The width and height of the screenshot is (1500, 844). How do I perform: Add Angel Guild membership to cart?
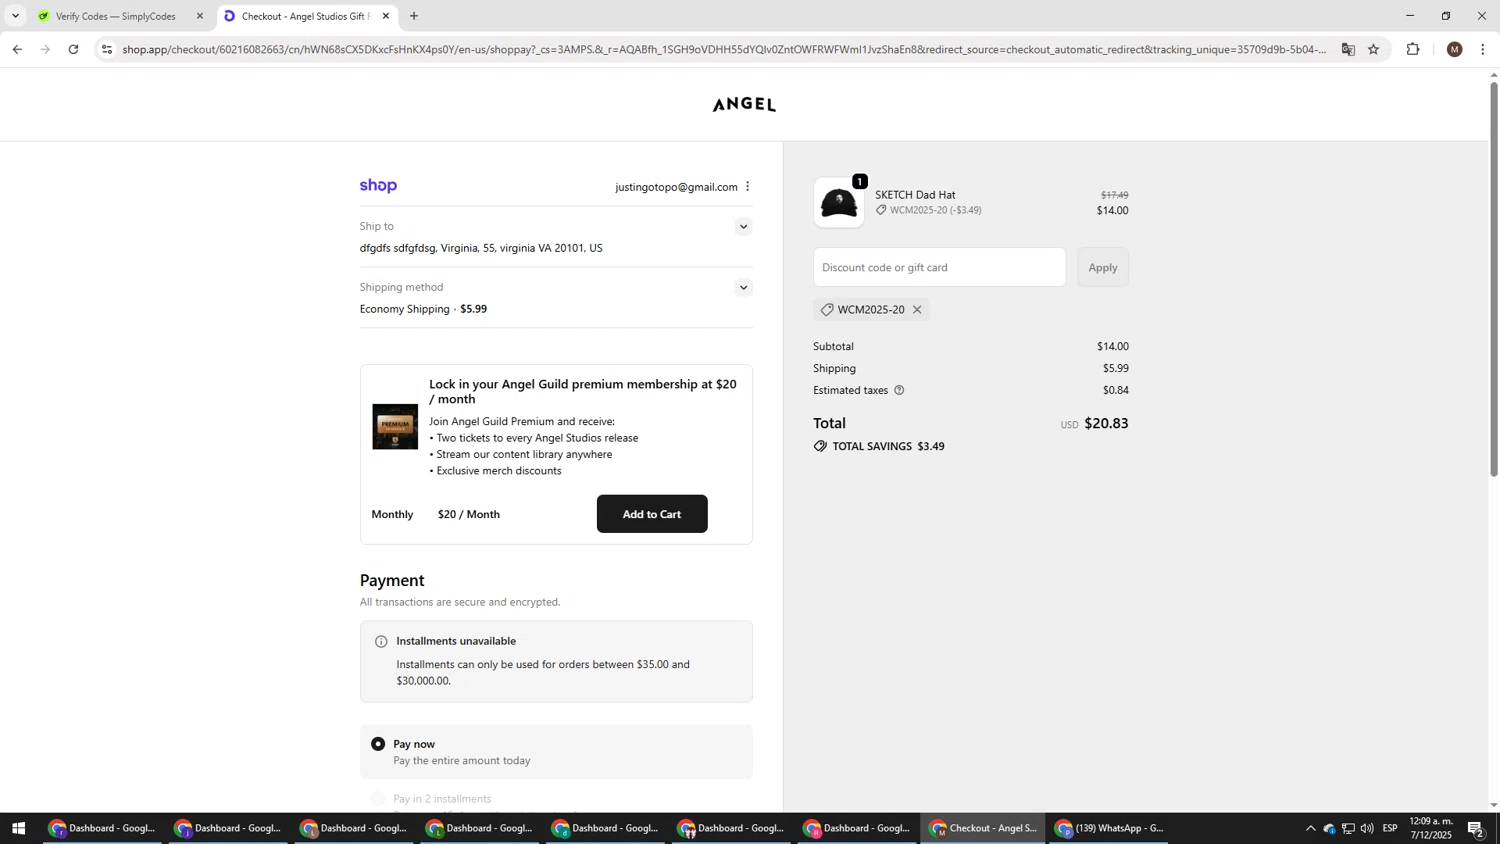click(x=652, y=514)
